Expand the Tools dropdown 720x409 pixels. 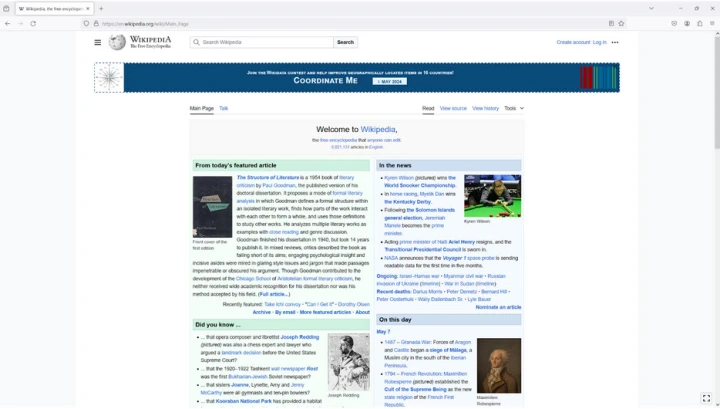click(x=514, y=108)
